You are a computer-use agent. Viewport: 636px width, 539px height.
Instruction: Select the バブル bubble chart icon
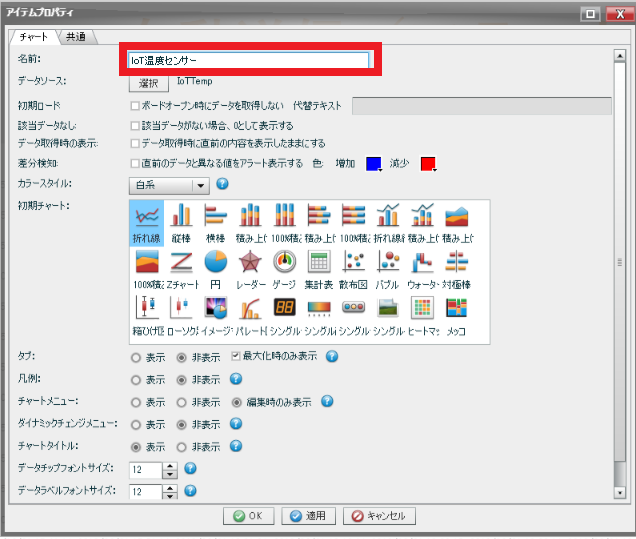(388, 270)
